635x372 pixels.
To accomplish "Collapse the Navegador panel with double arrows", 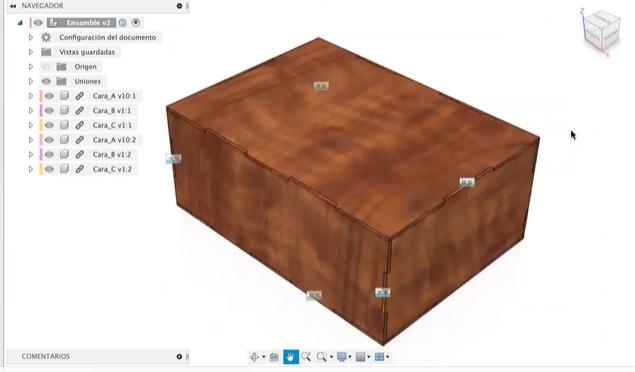I will (x=13, y=6).
